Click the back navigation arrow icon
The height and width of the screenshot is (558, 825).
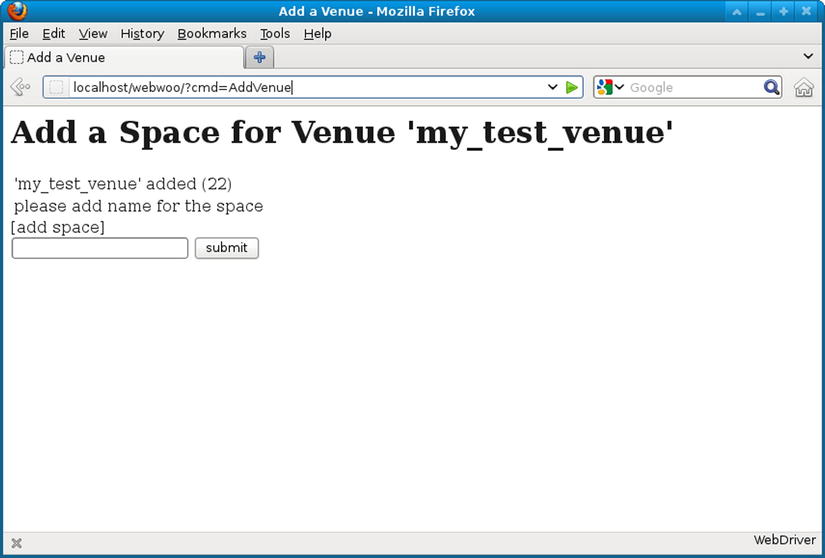tap(20, 87)
